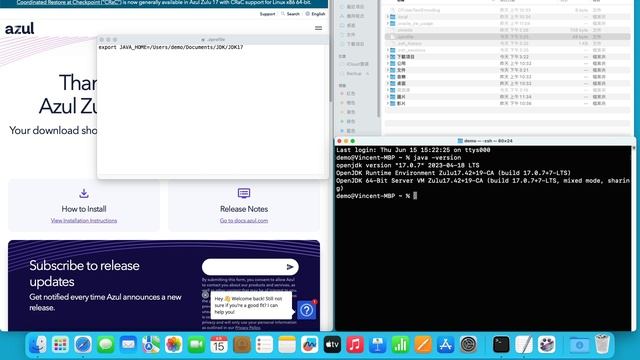The height and width of the screenshot is (360, 640).
Task: Click the Terminal window title bar
Action: pos(484,141)
